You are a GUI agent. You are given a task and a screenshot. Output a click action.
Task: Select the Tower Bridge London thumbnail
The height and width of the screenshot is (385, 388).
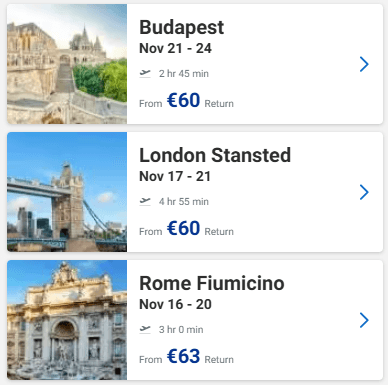pyautogui.click(x=67, y=192)
